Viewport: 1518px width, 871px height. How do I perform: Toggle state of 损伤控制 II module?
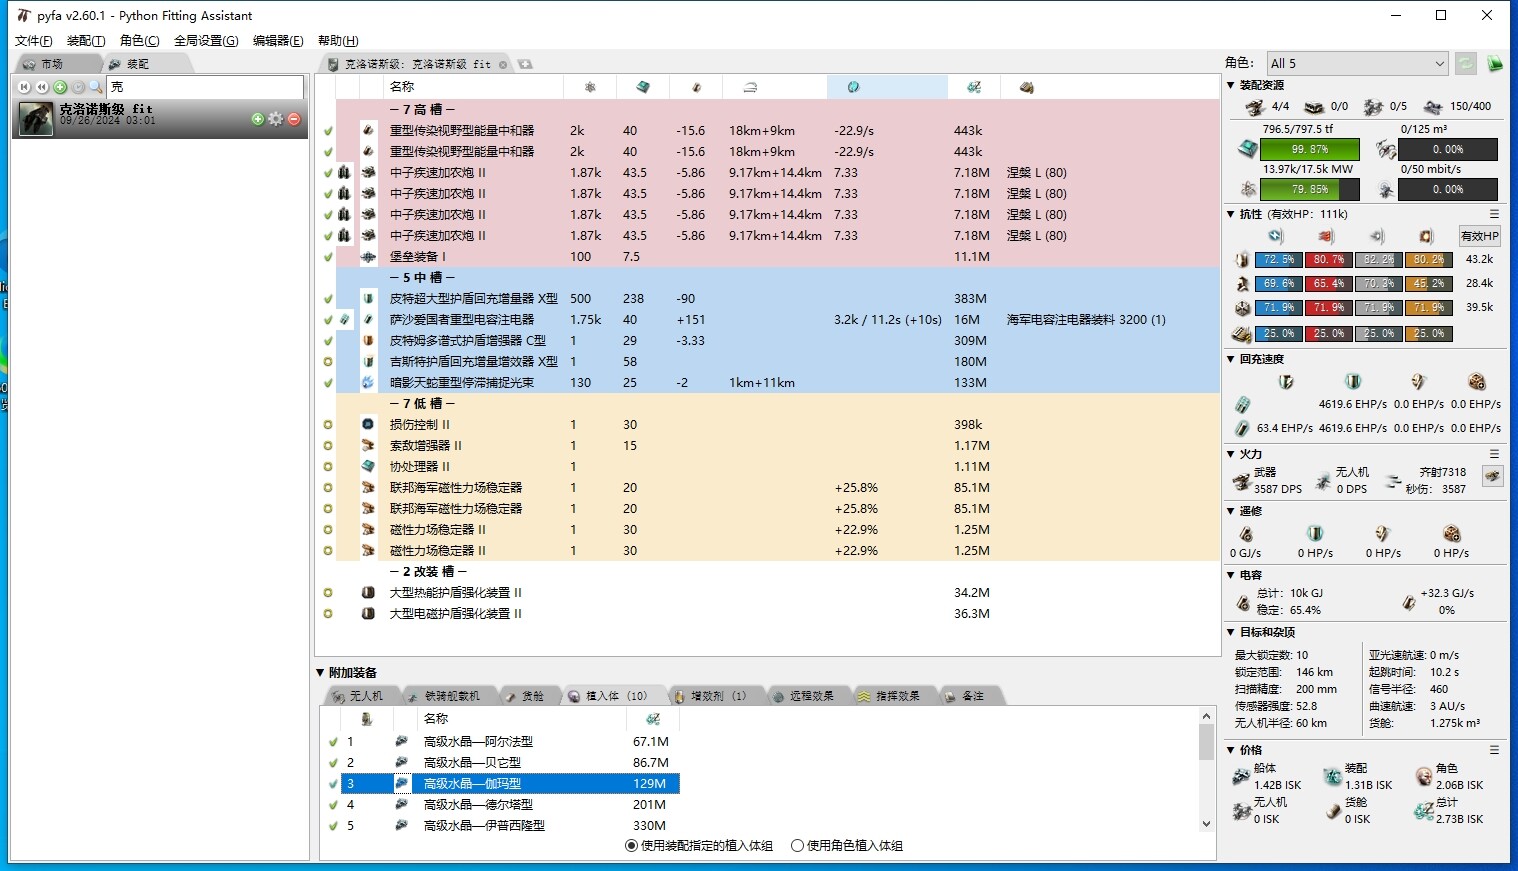click(328, 425)
